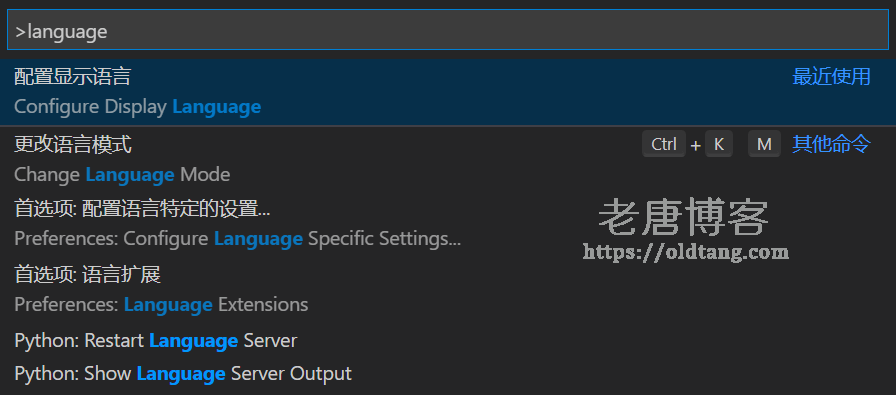The width and height of the screenshot is (896, 395).
Task: Click the 最近使用 group label
Action: point(831,76)
